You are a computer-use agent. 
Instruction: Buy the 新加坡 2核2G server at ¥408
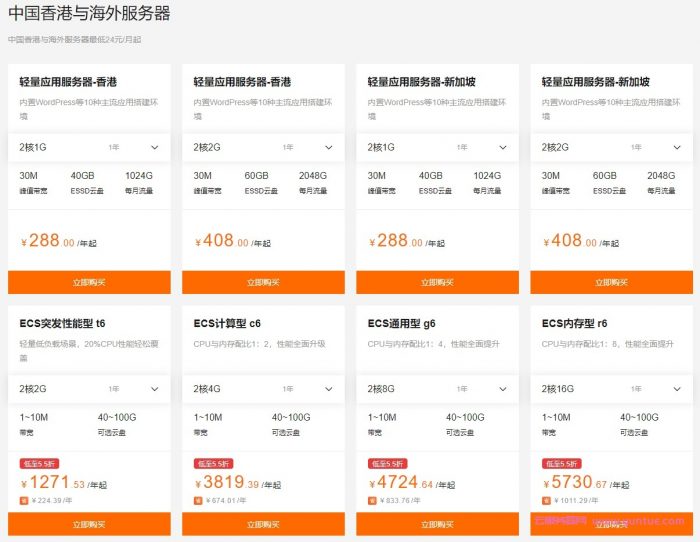(x=611, y=283)
